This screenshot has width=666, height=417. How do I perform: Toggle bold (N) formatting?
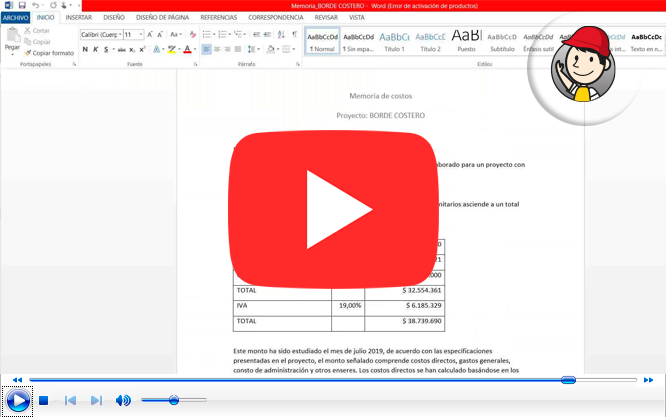point(85,49)
